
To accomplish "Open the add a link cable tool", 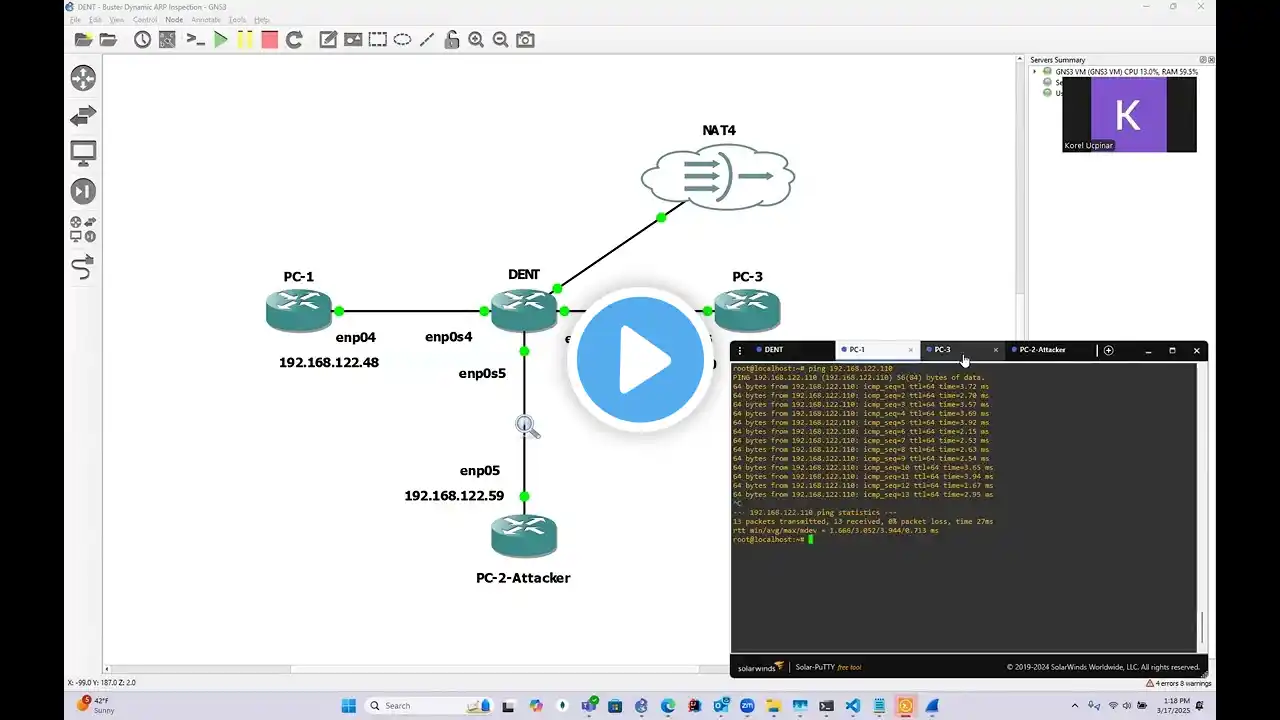I will 83,267.
